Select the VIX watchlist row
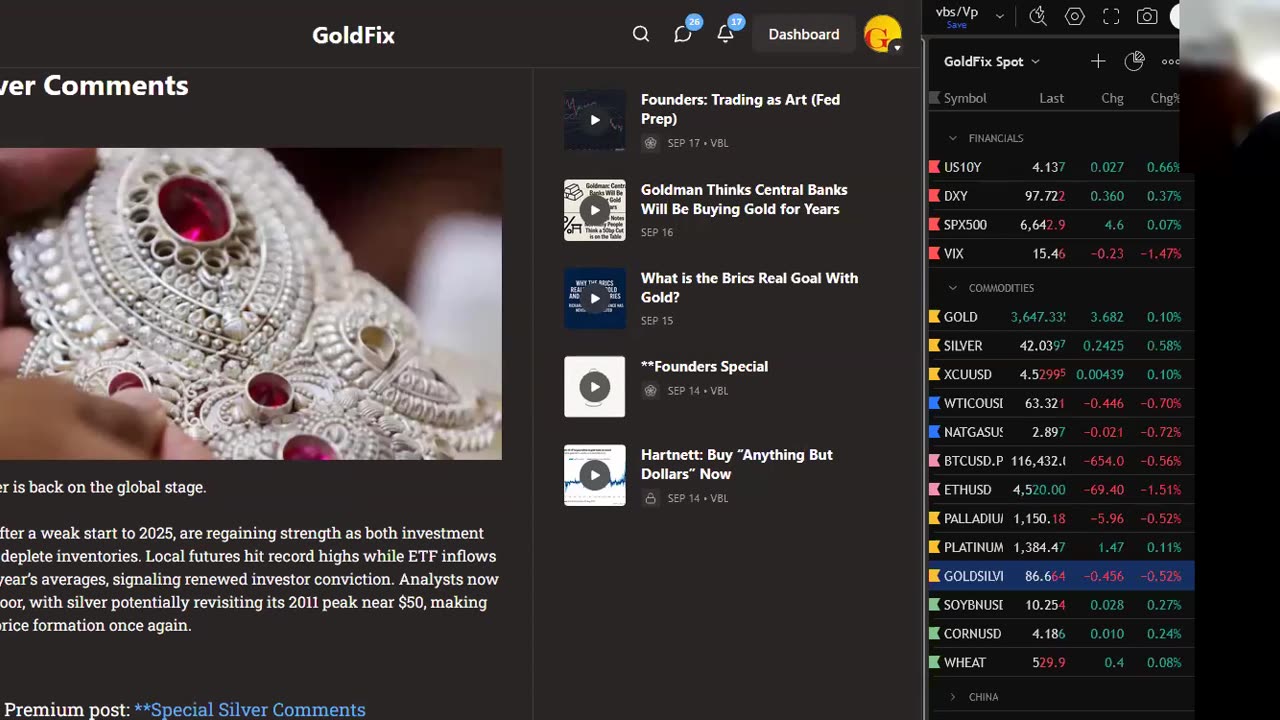 click(1060, 254)
